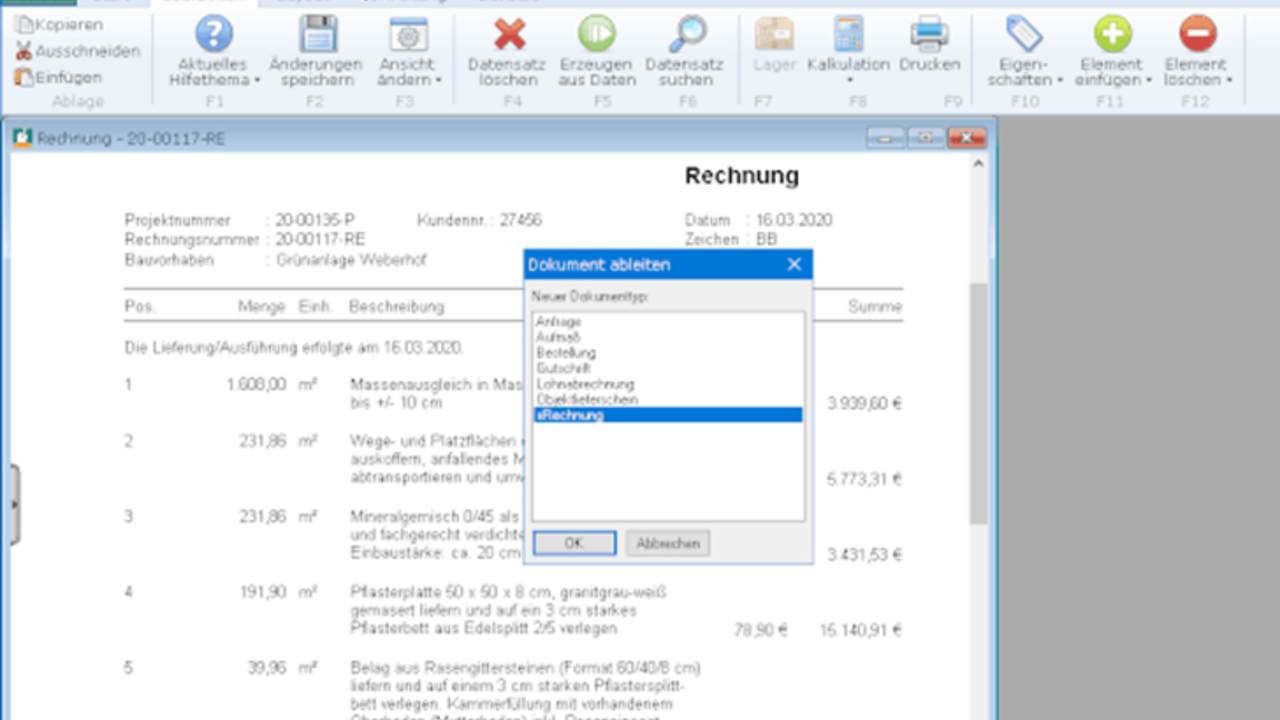The height and width of the screenshot is (720, 1280).
Task: Open the Aktuelles Hilfethema help icon
Action: [213, 34]
